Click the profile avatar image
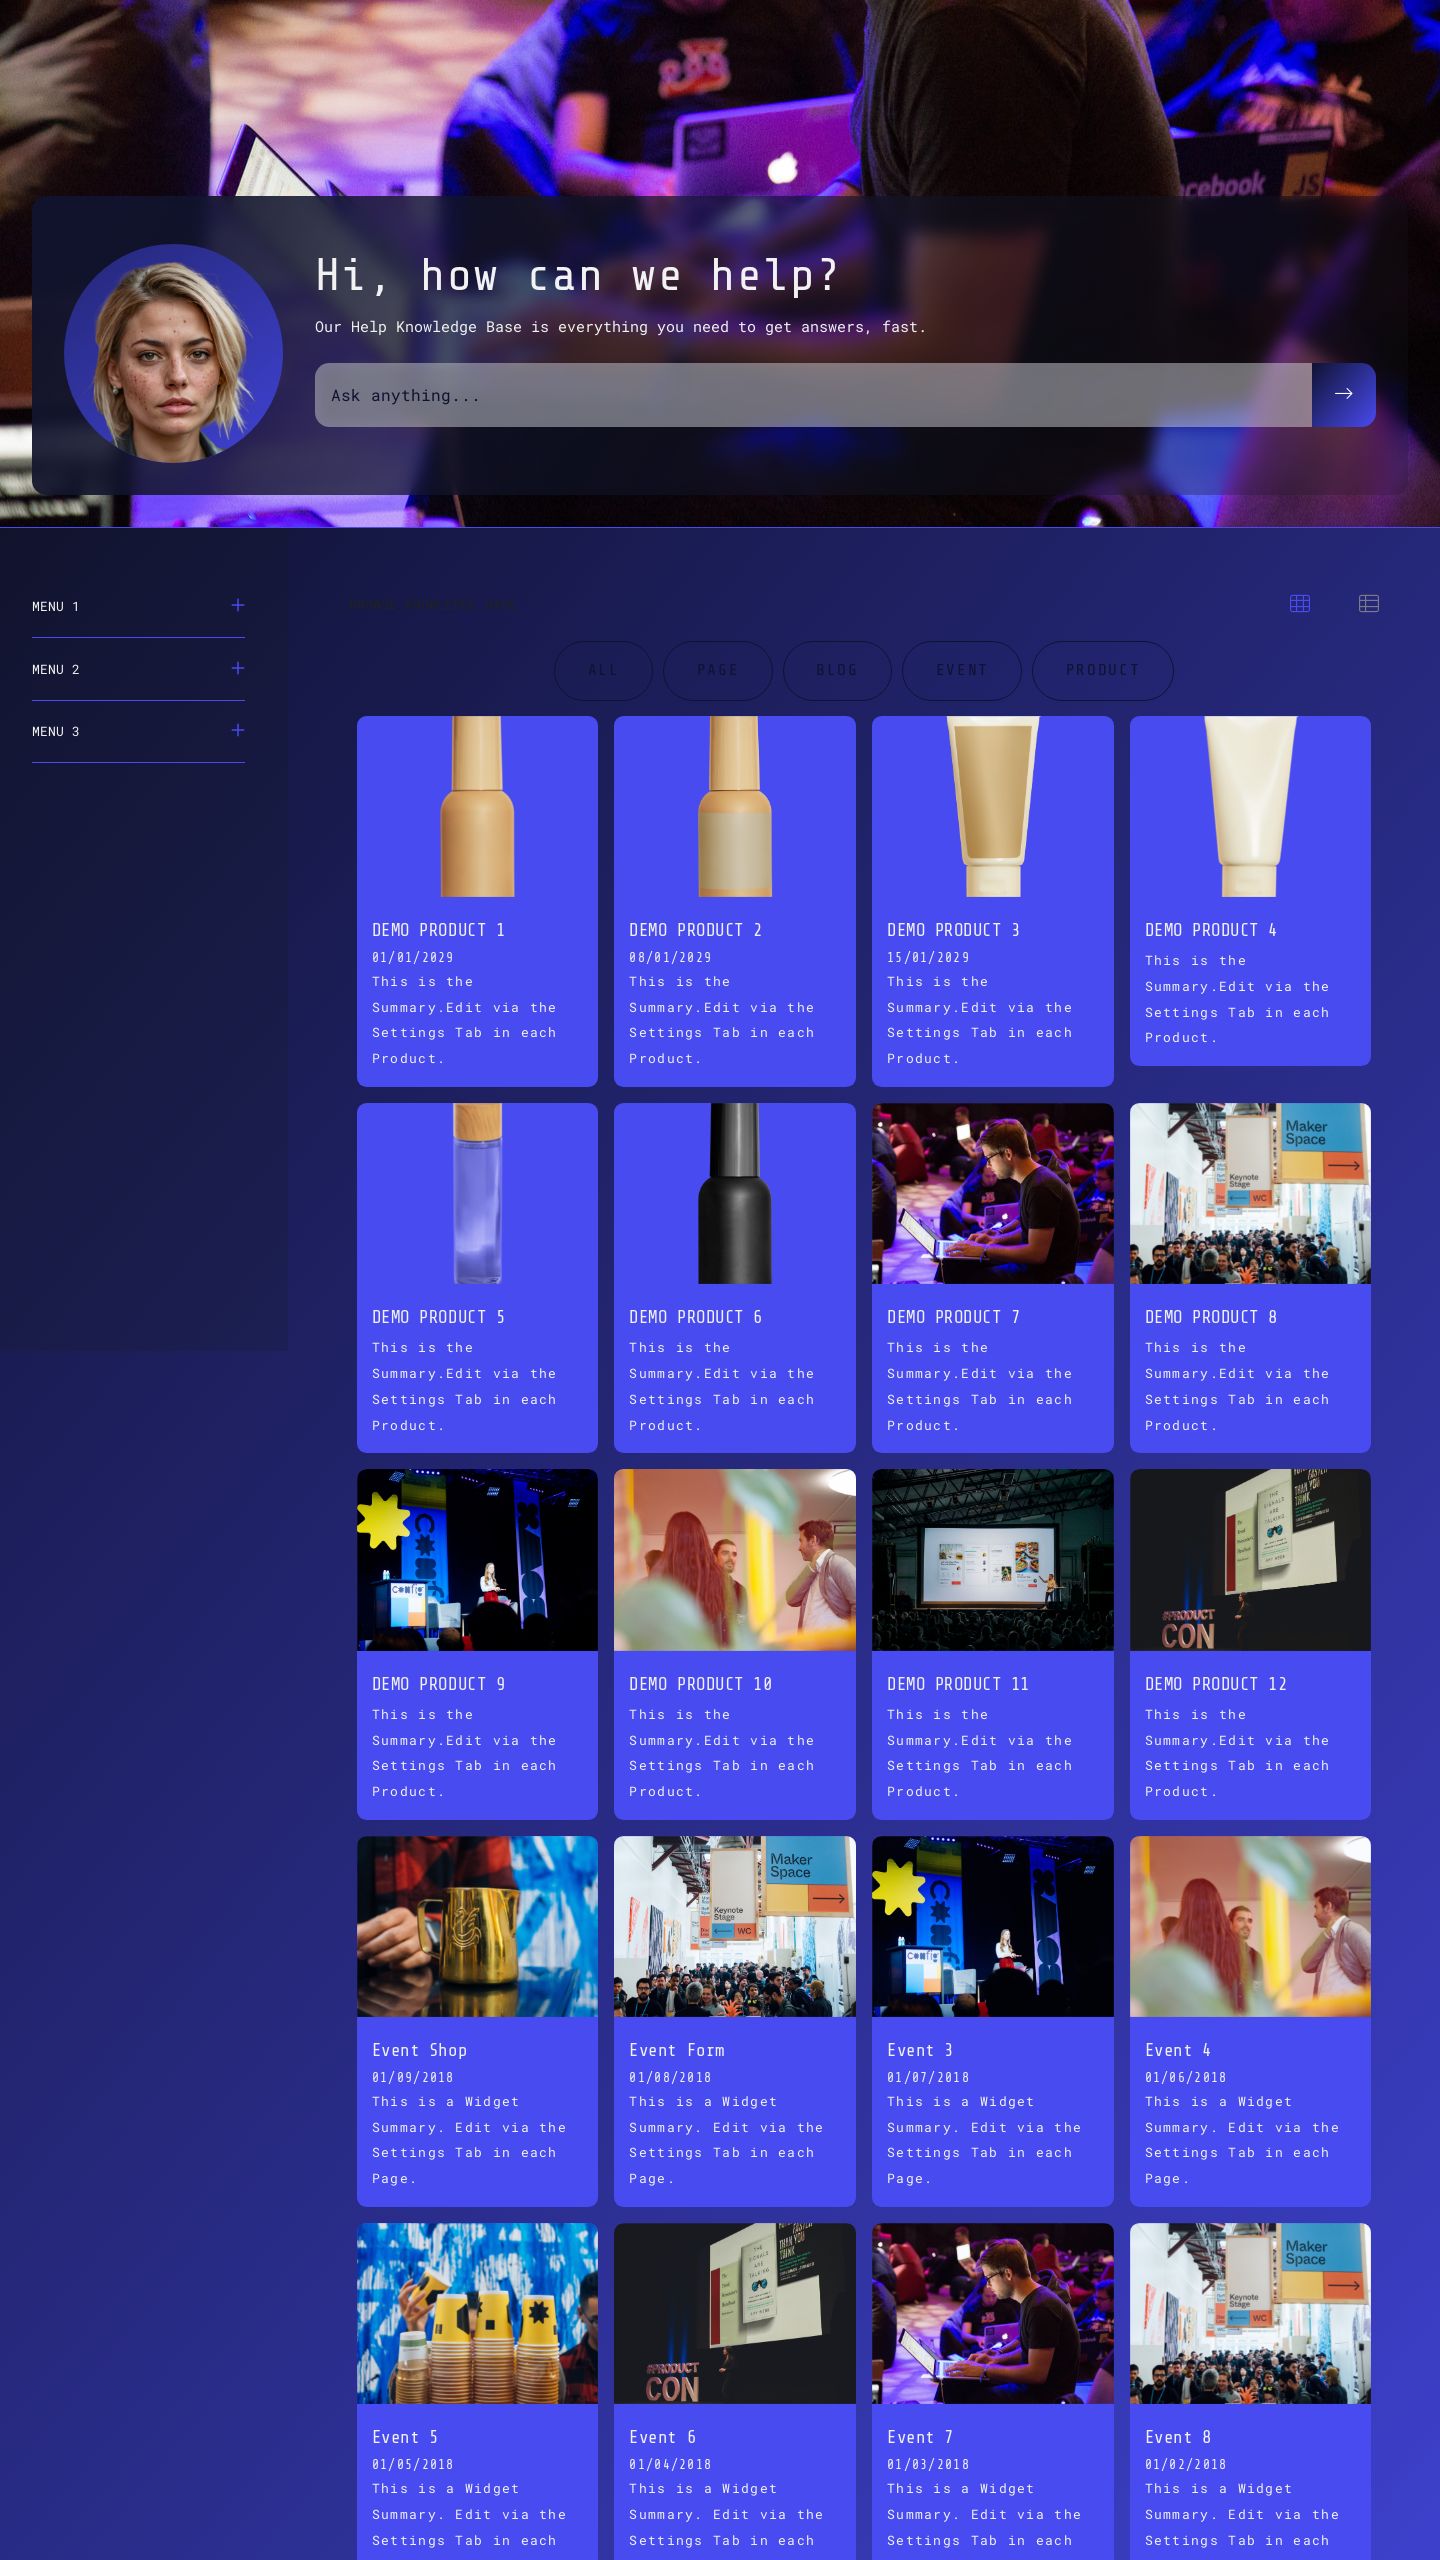The height and width of the screenshot is (2560, 1440). pos(173,353)
